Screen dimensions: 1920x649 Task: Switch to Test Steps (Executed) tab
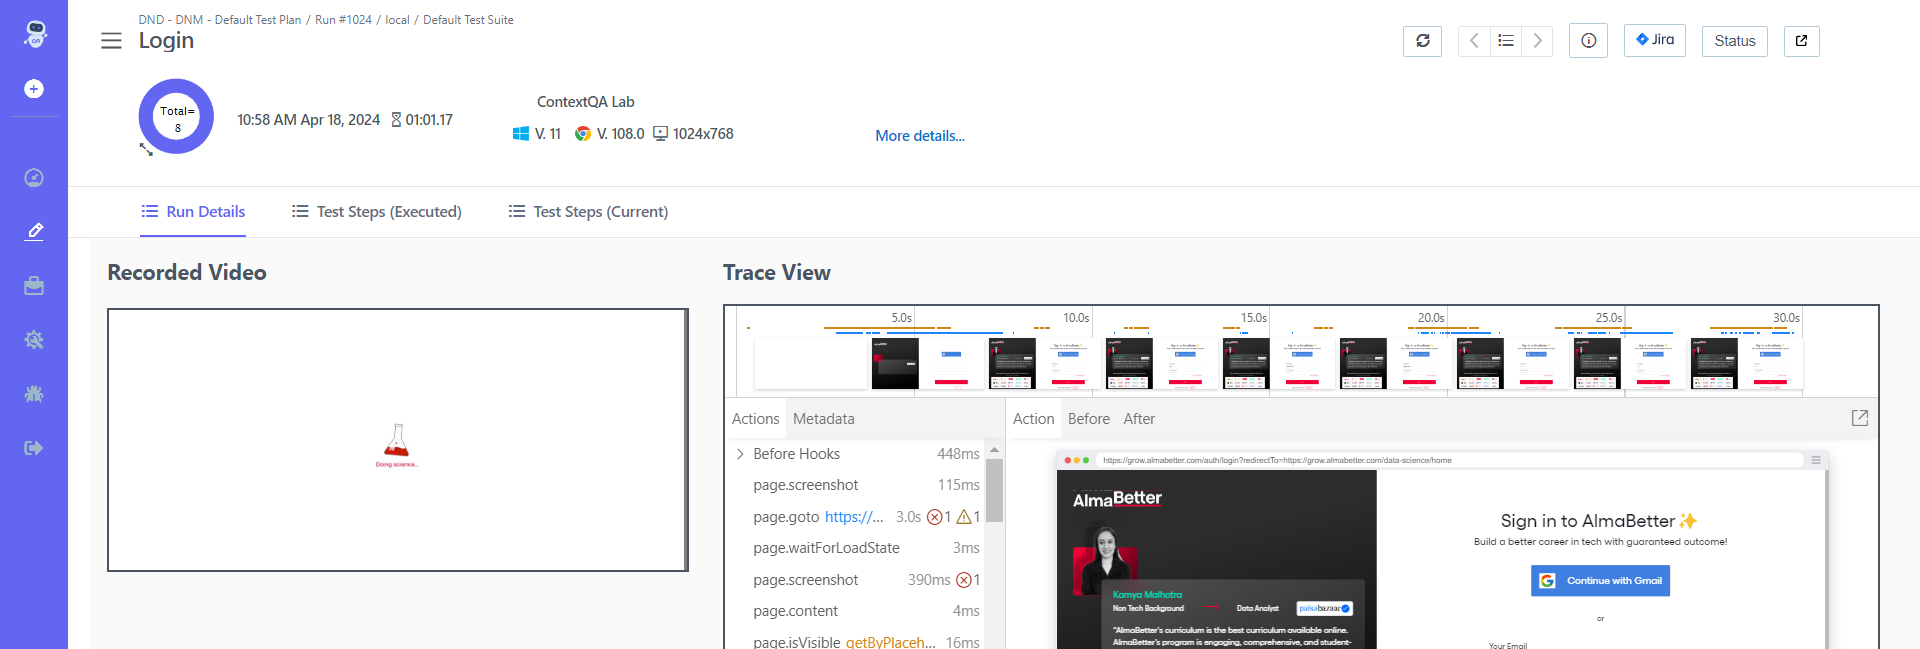[377, 212]
